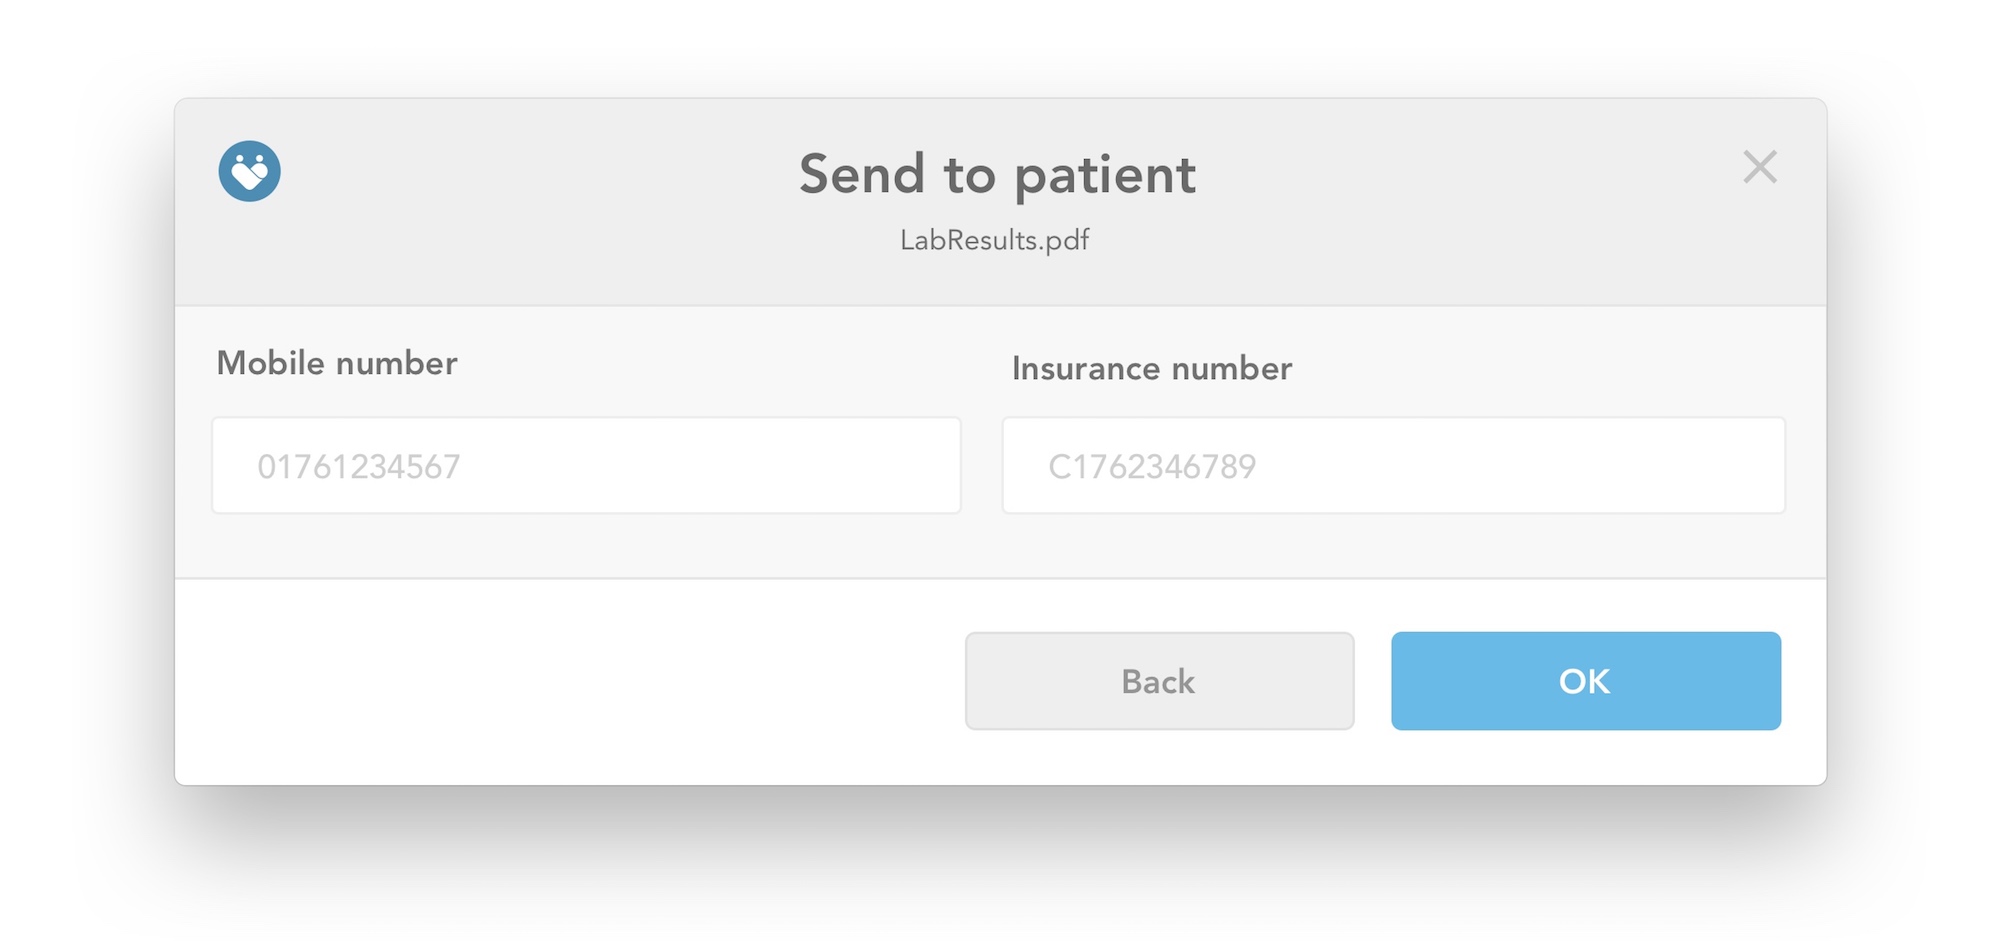The height and width of the screenshot is (941, 2000).
Task: Click the LabResults.pdf file name
Action: [994, 240]
